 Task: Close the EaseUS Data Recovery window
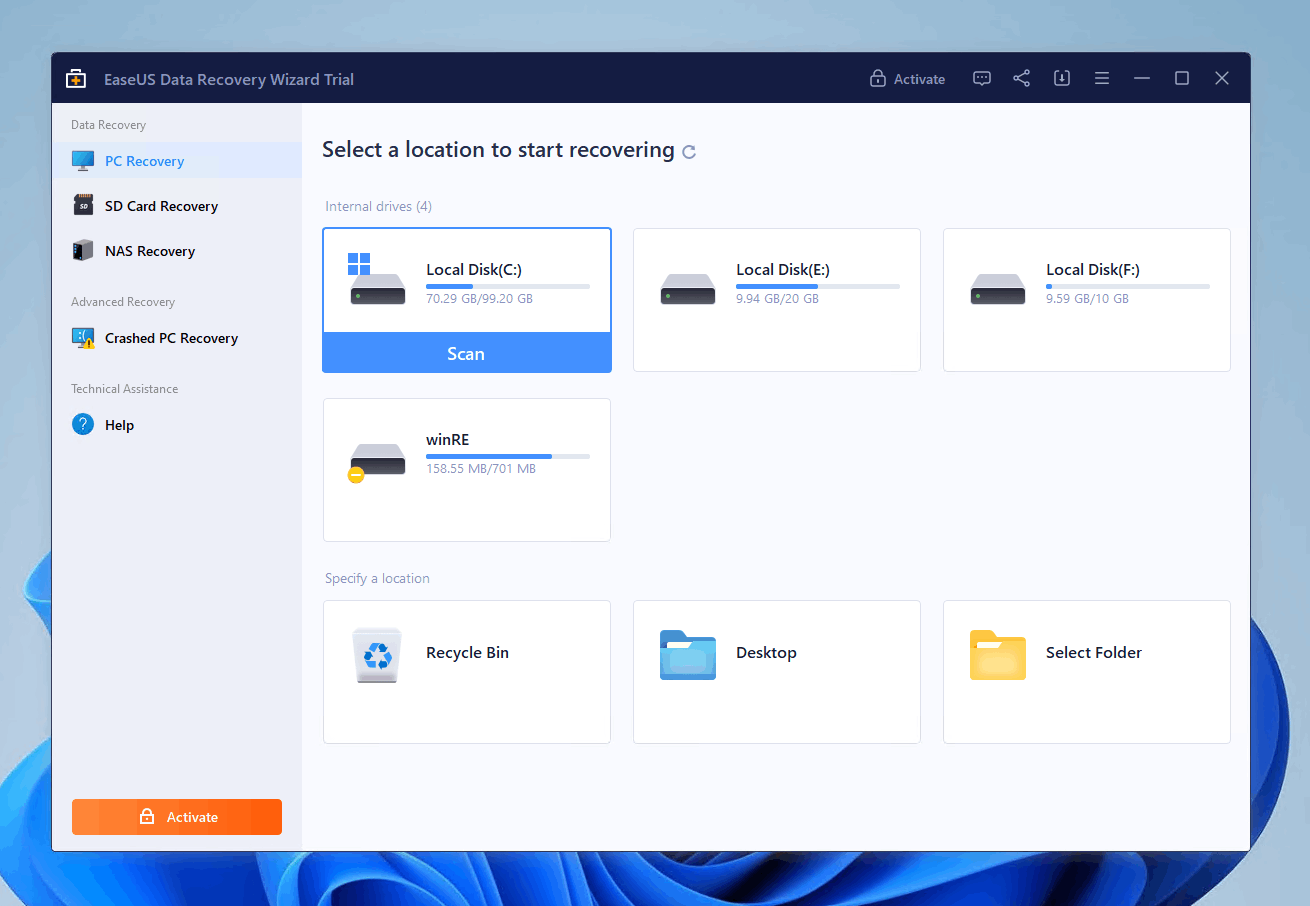pos(1222,78)
